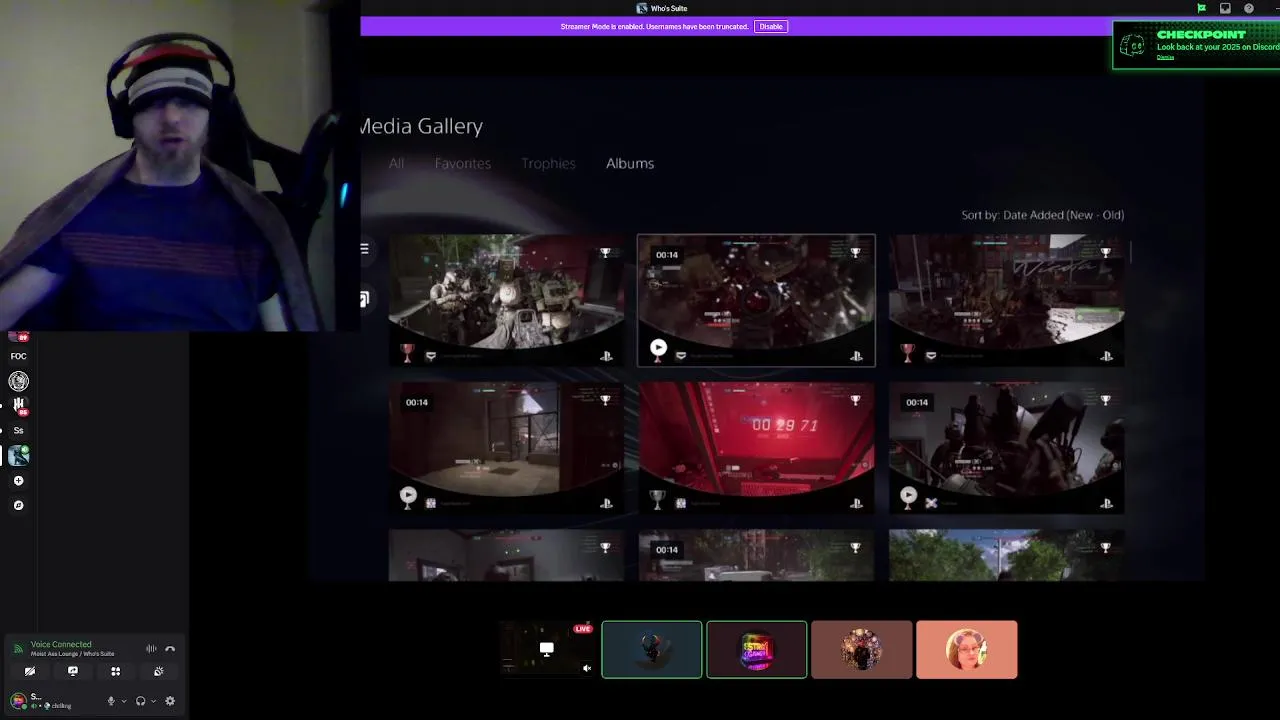Image resolution: width=1280 pixels, height=720 pixels.
Task: Select the brown fireworks avatar participant tile
Action: coord(862,650)
